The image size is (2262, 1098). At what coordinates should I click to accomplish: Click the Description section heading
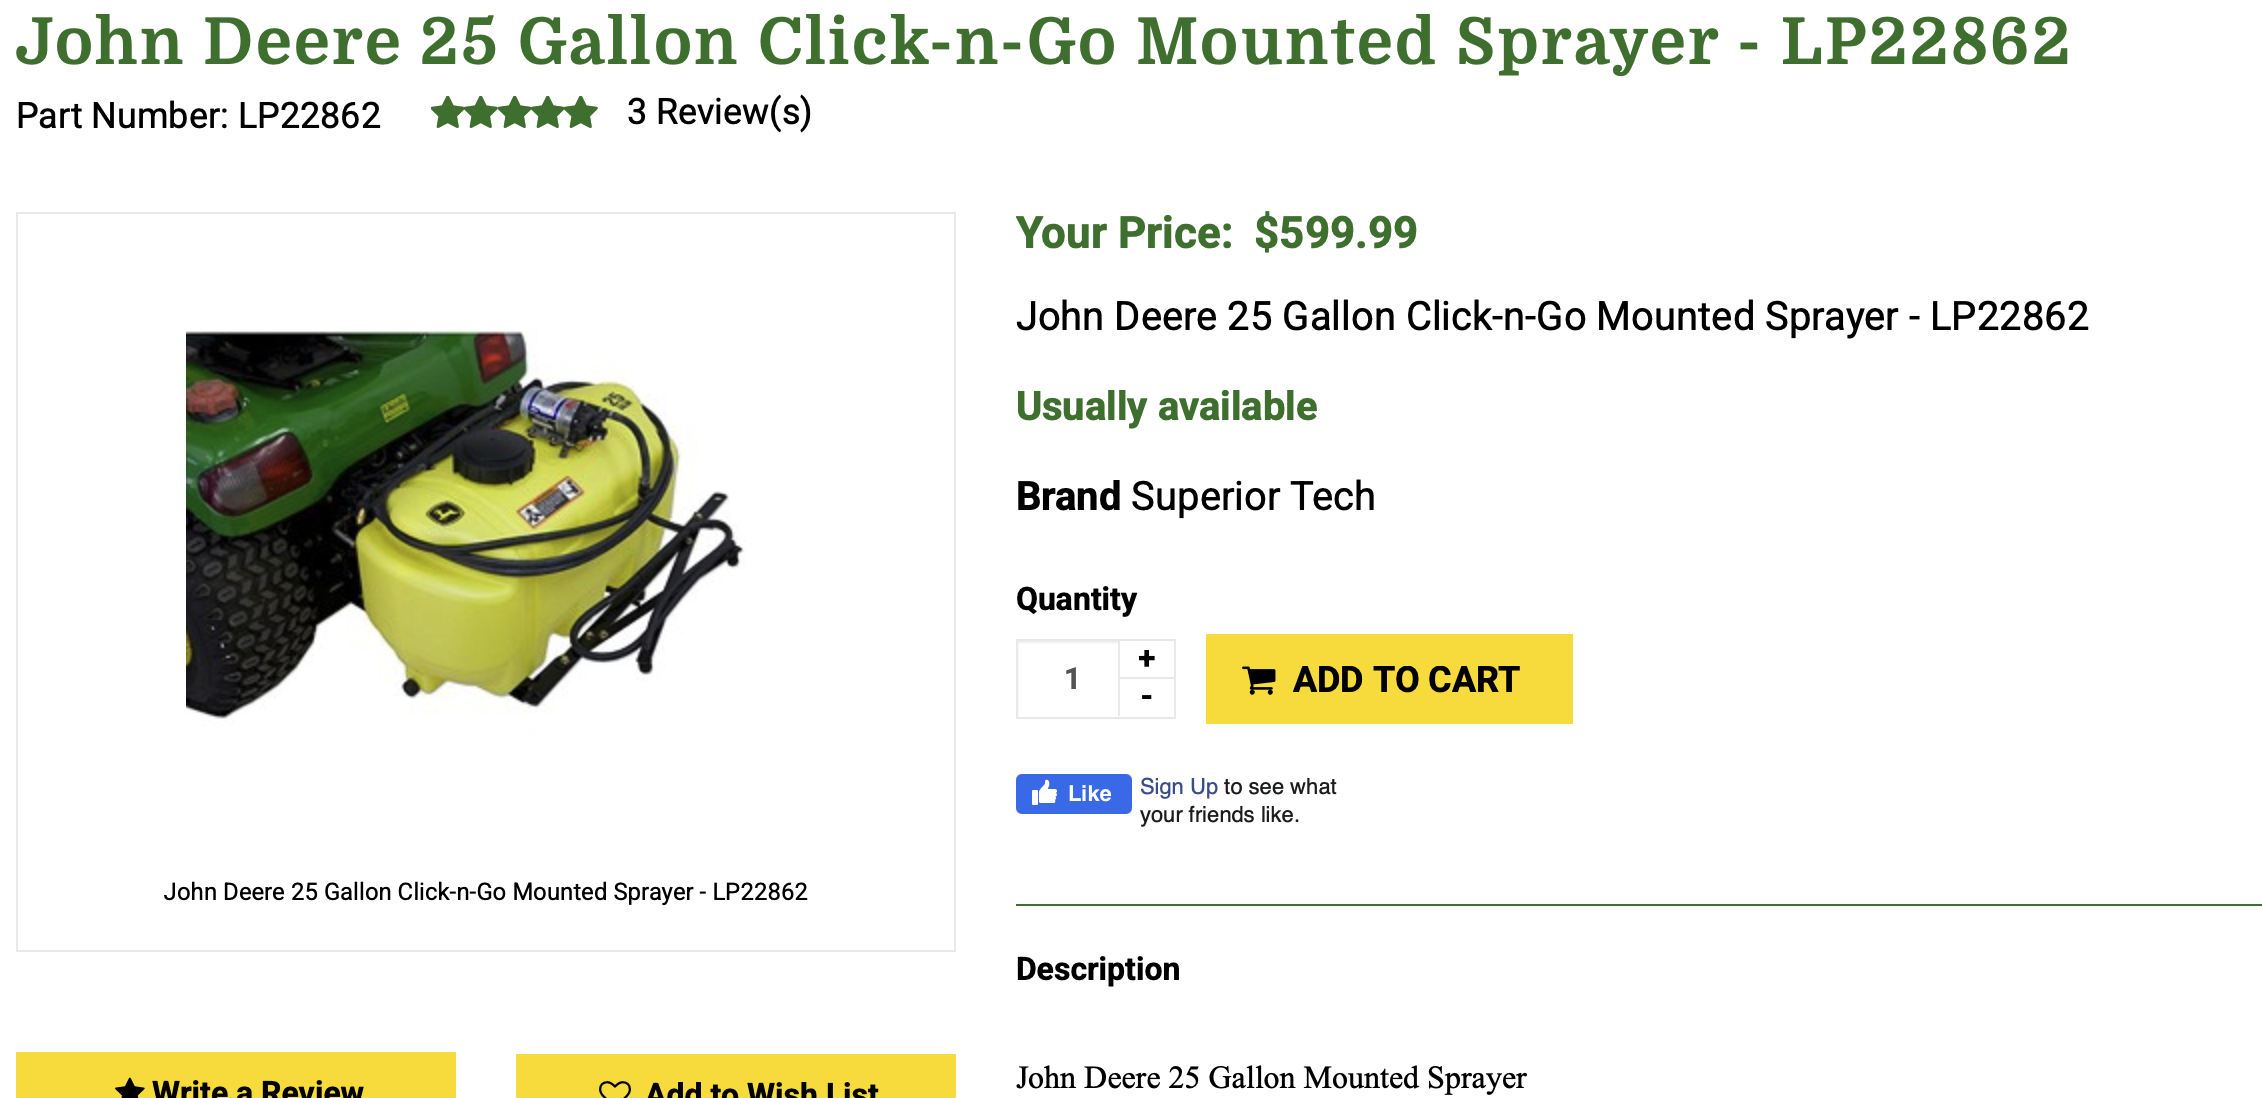1097,969
